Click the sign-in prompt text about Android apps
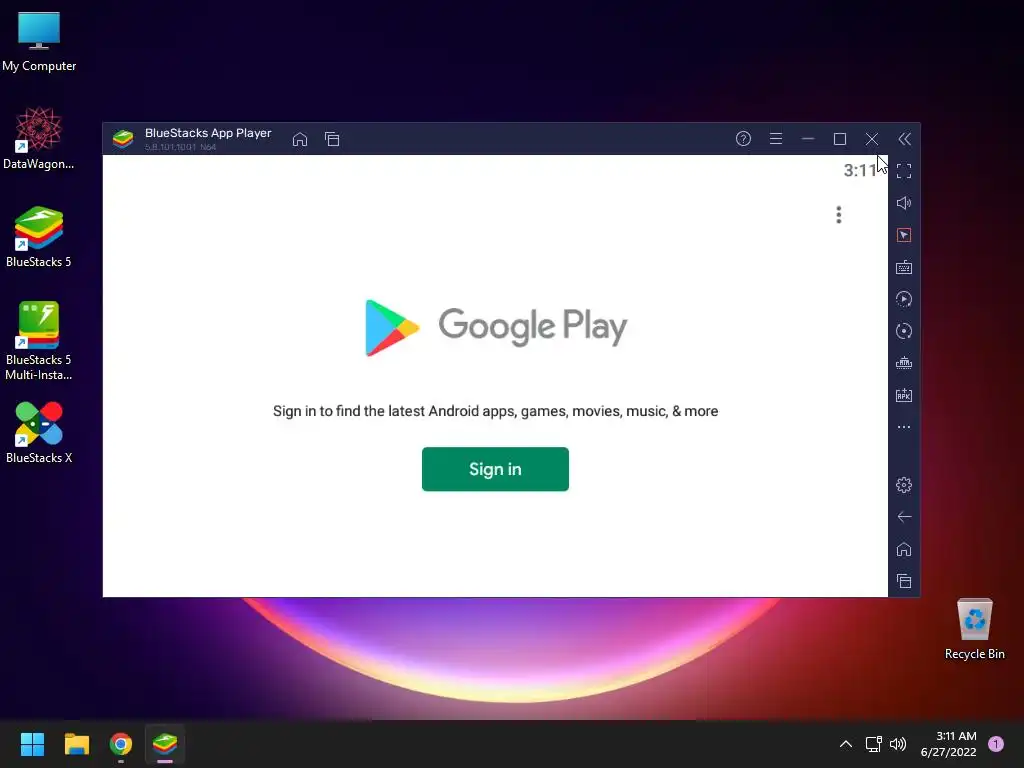Viewport: 1024px width, 768px height. (x=495, y=411)
